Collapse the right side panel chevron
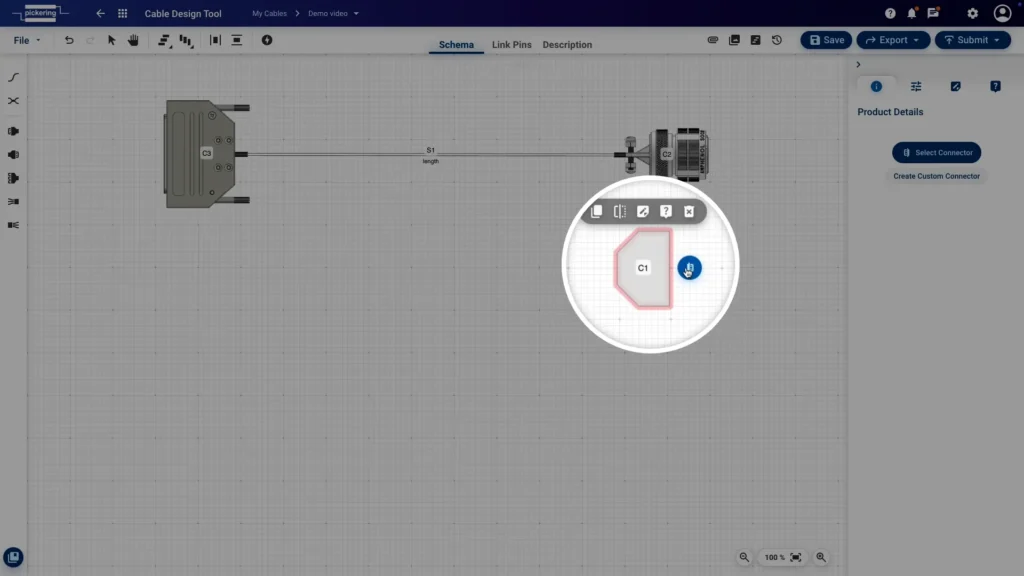1024x576 pixels. [x=858, y=65]
